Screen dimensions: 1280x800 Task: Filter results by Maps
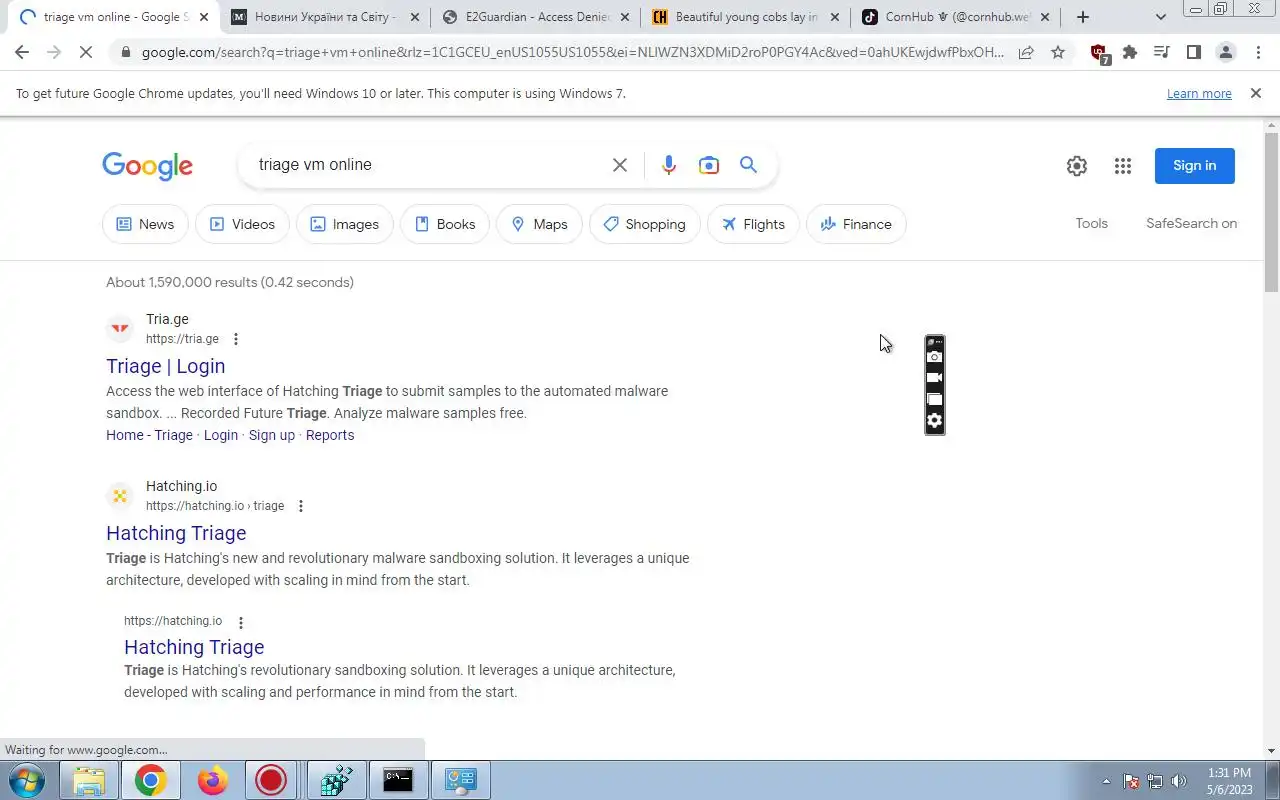tap(539, 224)
